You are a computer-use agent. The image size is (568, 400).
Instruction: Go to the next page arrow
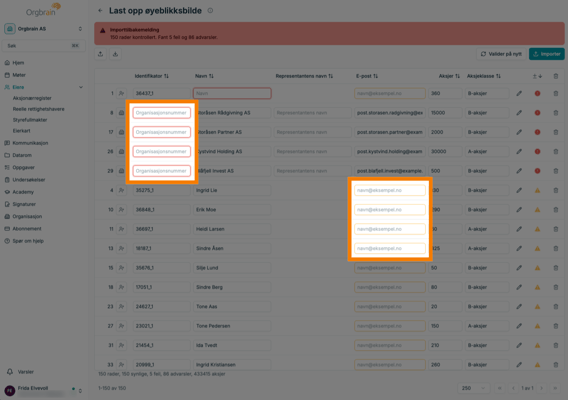click(x=542, y=388)
